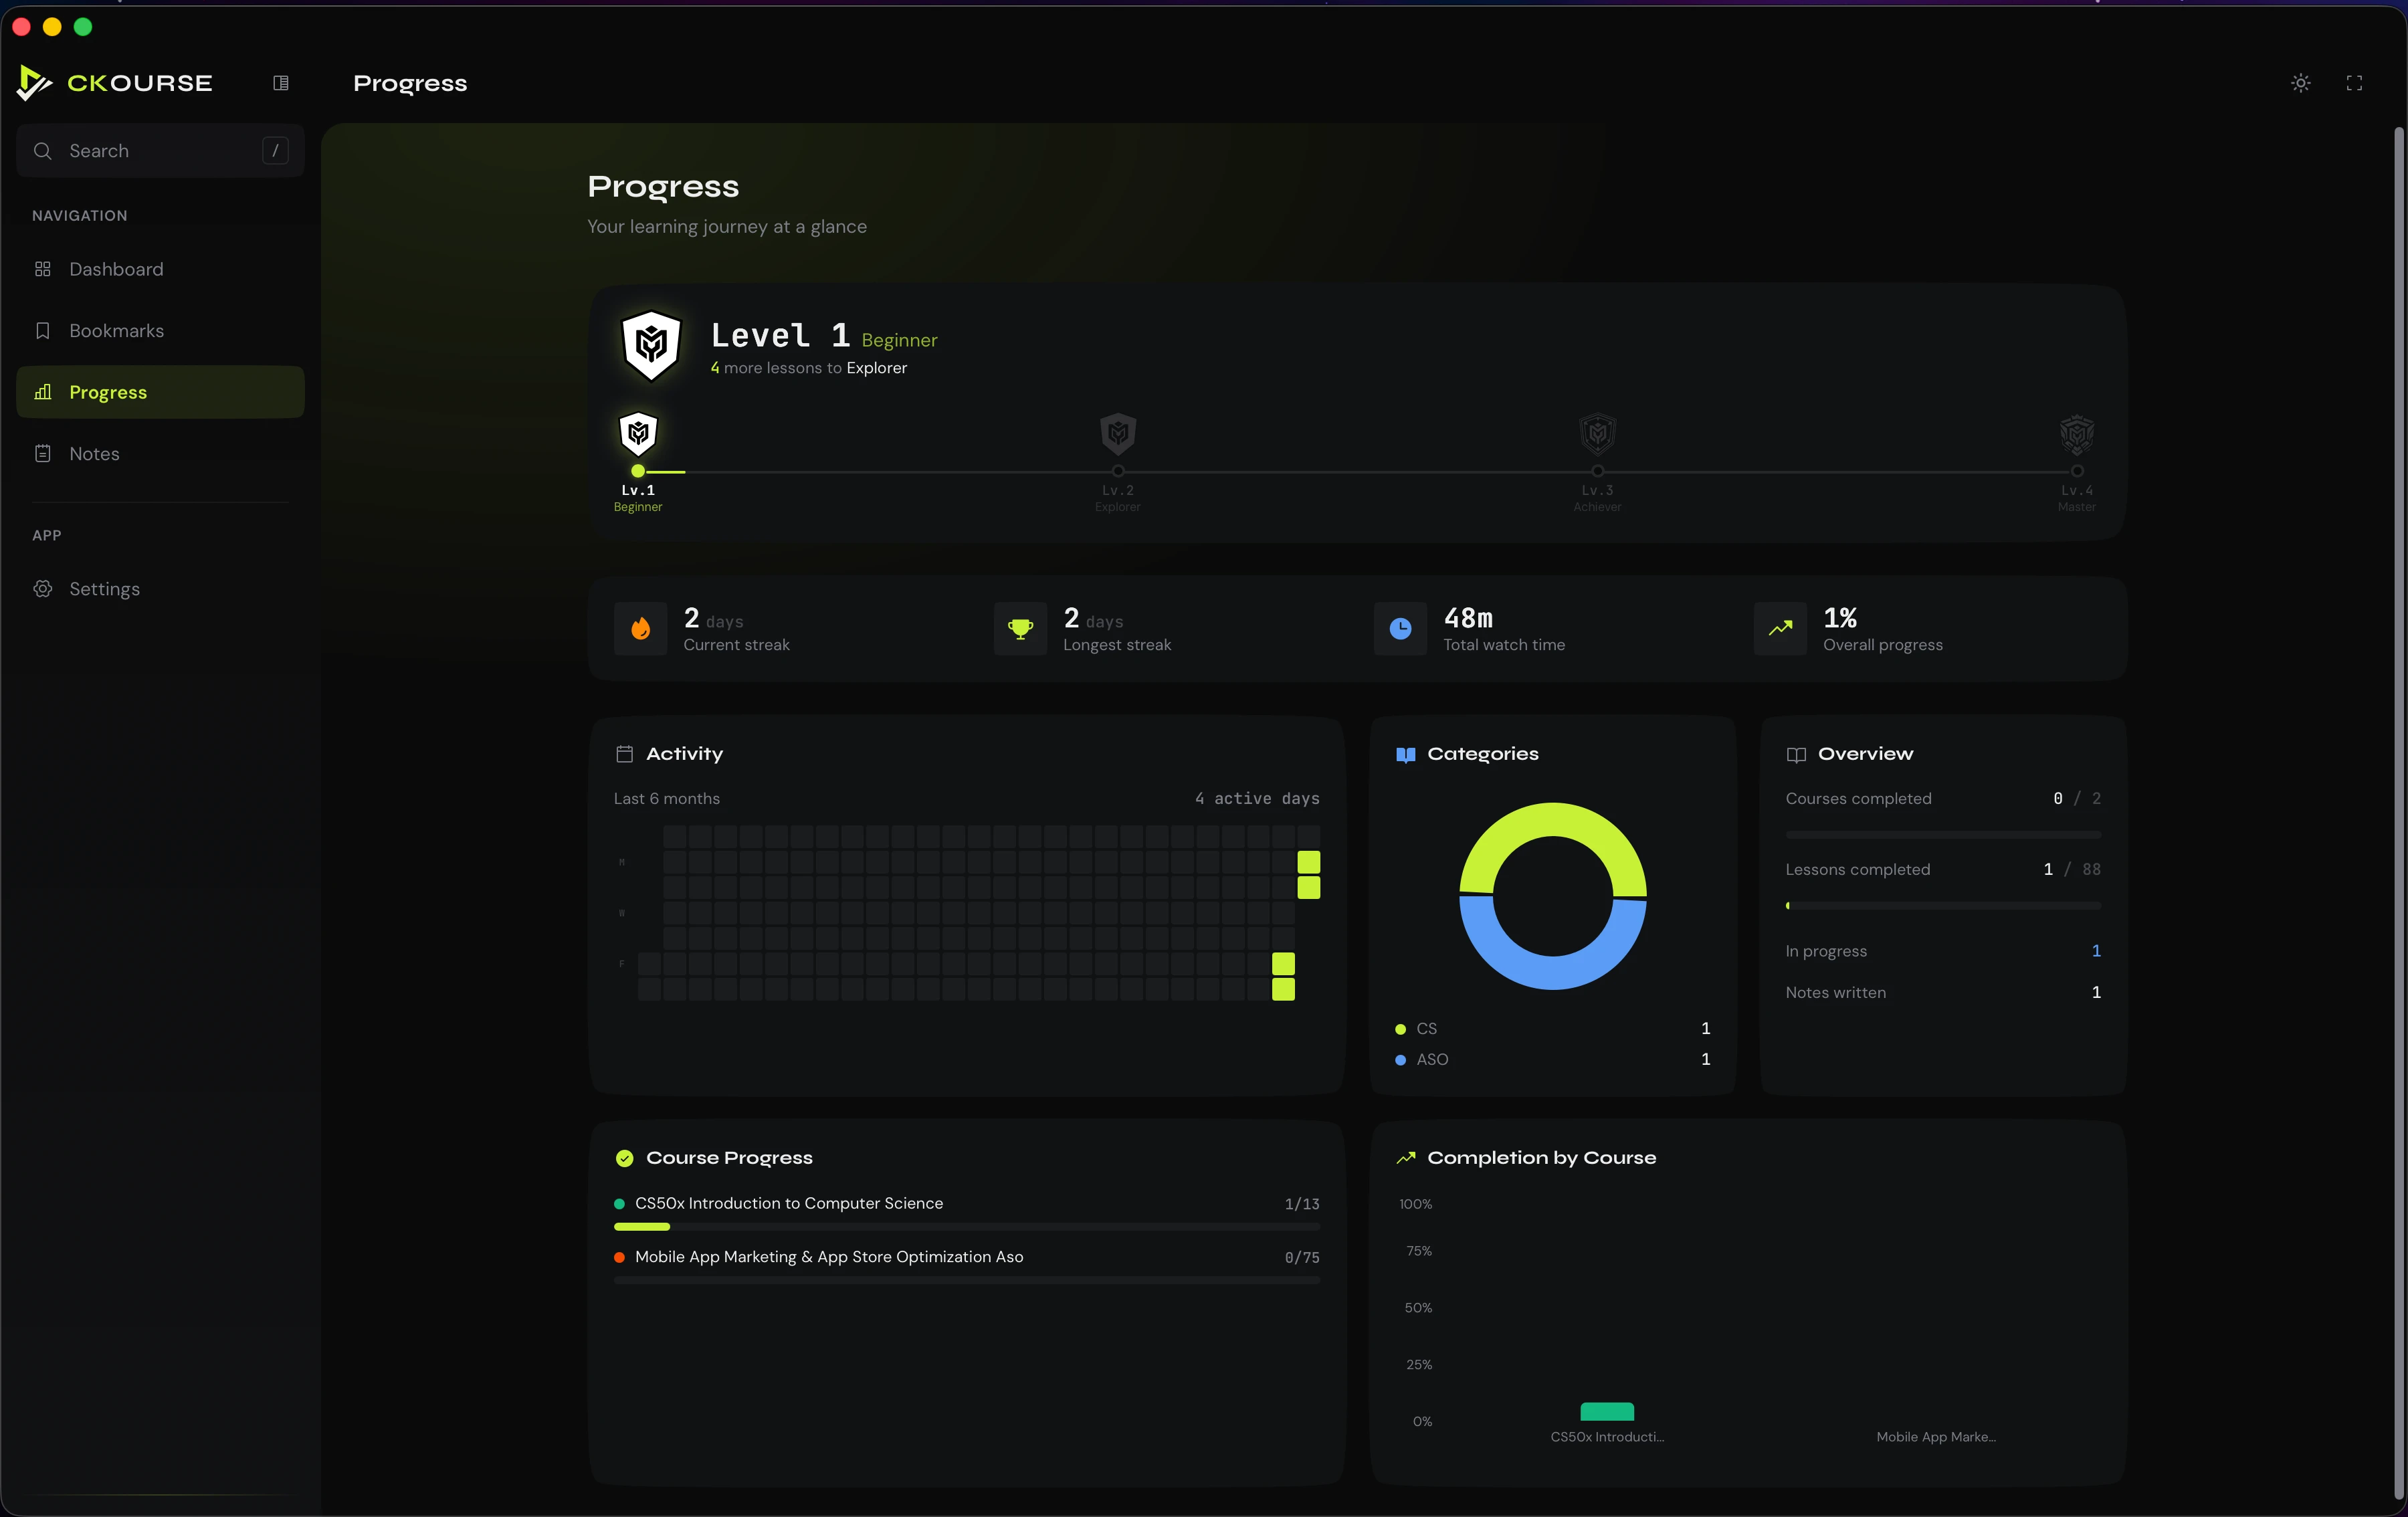
Task: Open Settings from the sidebar
Action: point(104,589)
